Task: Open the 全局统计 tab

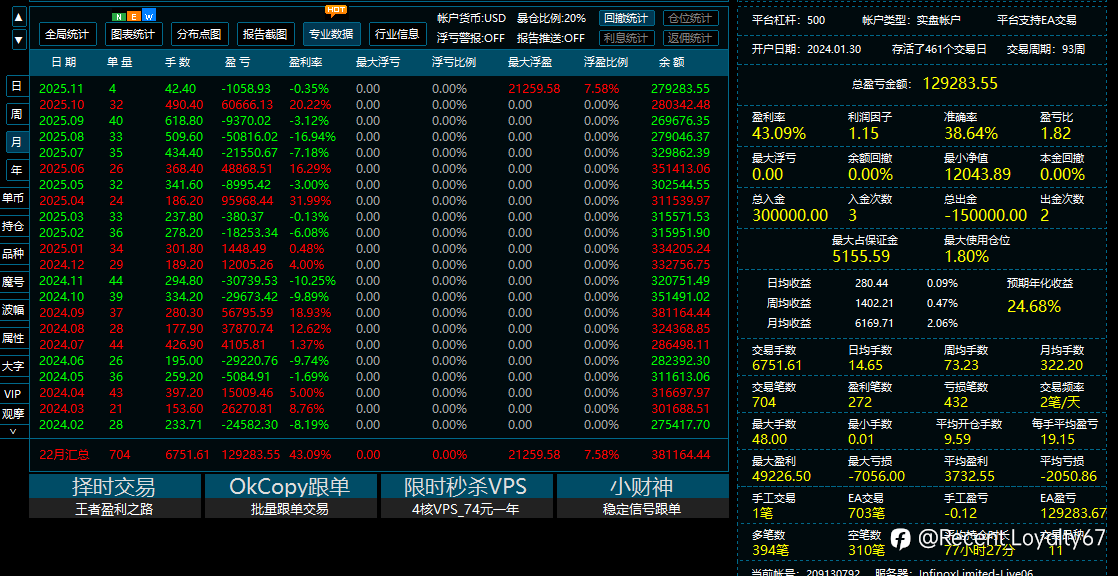Action: point(67,34)
